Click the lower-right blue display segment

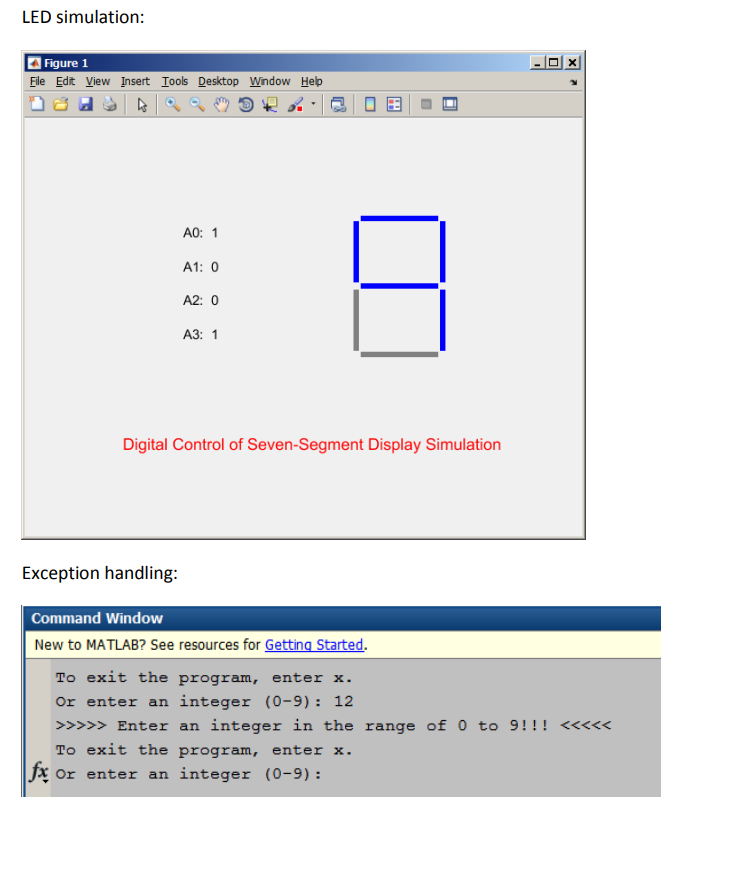pyautogui.click(x=443, y=320)
